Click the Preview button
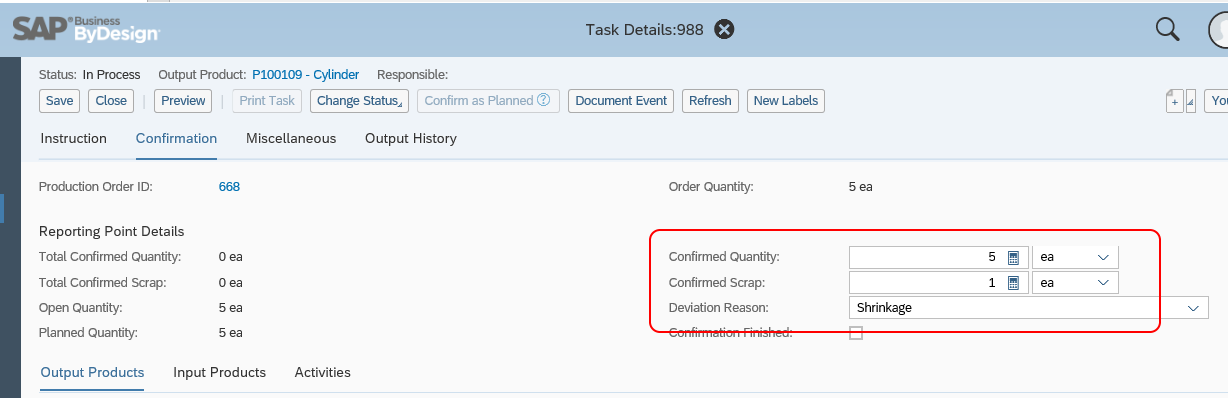Viewport: 1228px width, 398px height. point(183,100)
